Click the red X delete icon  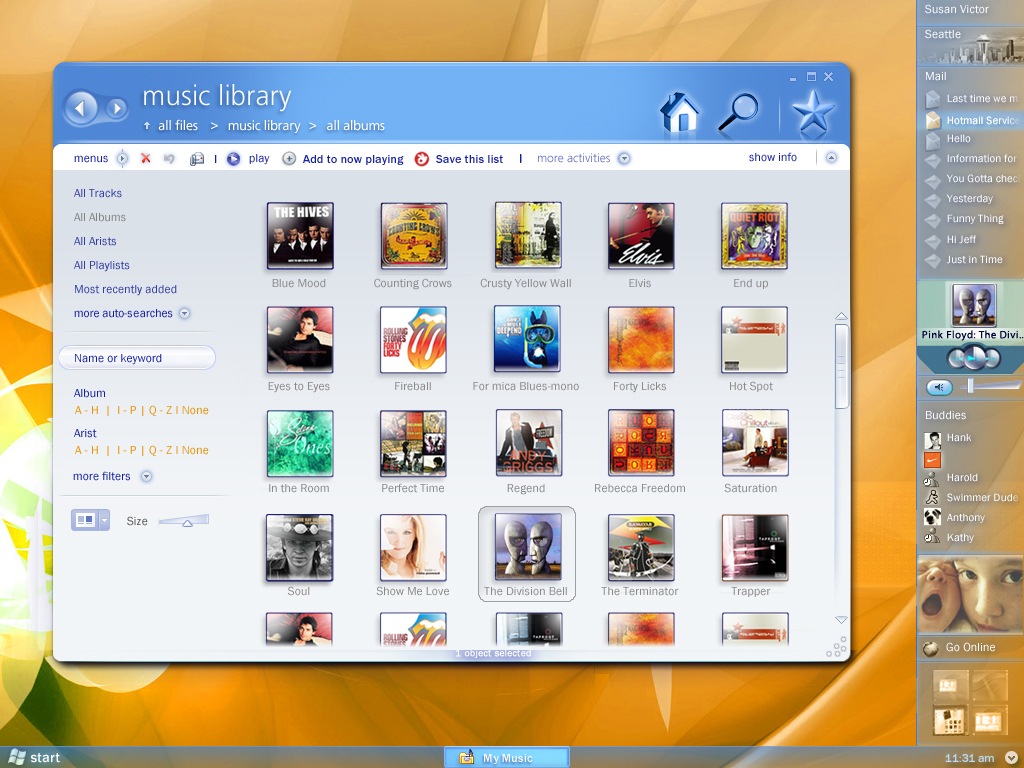click(x=146, y=159)
